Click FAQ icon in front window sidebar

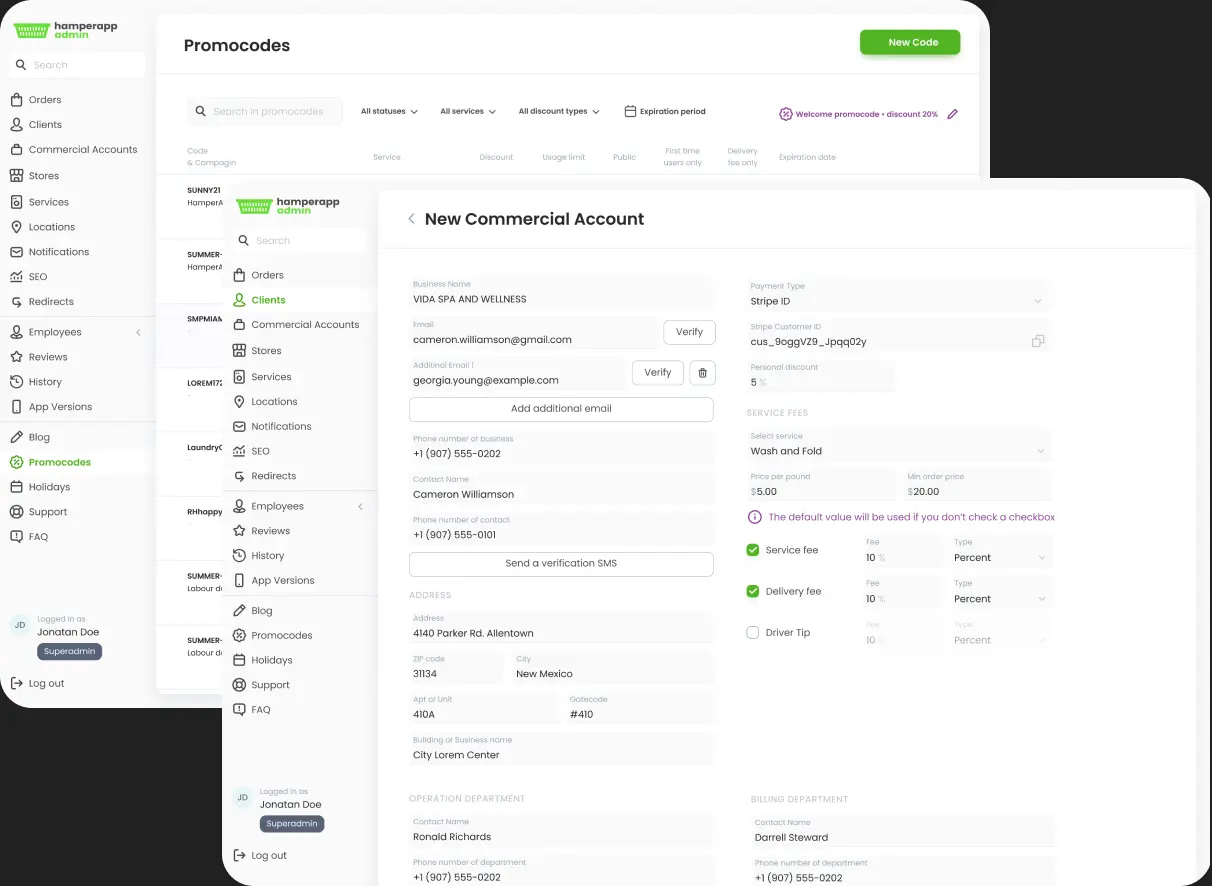239,710
